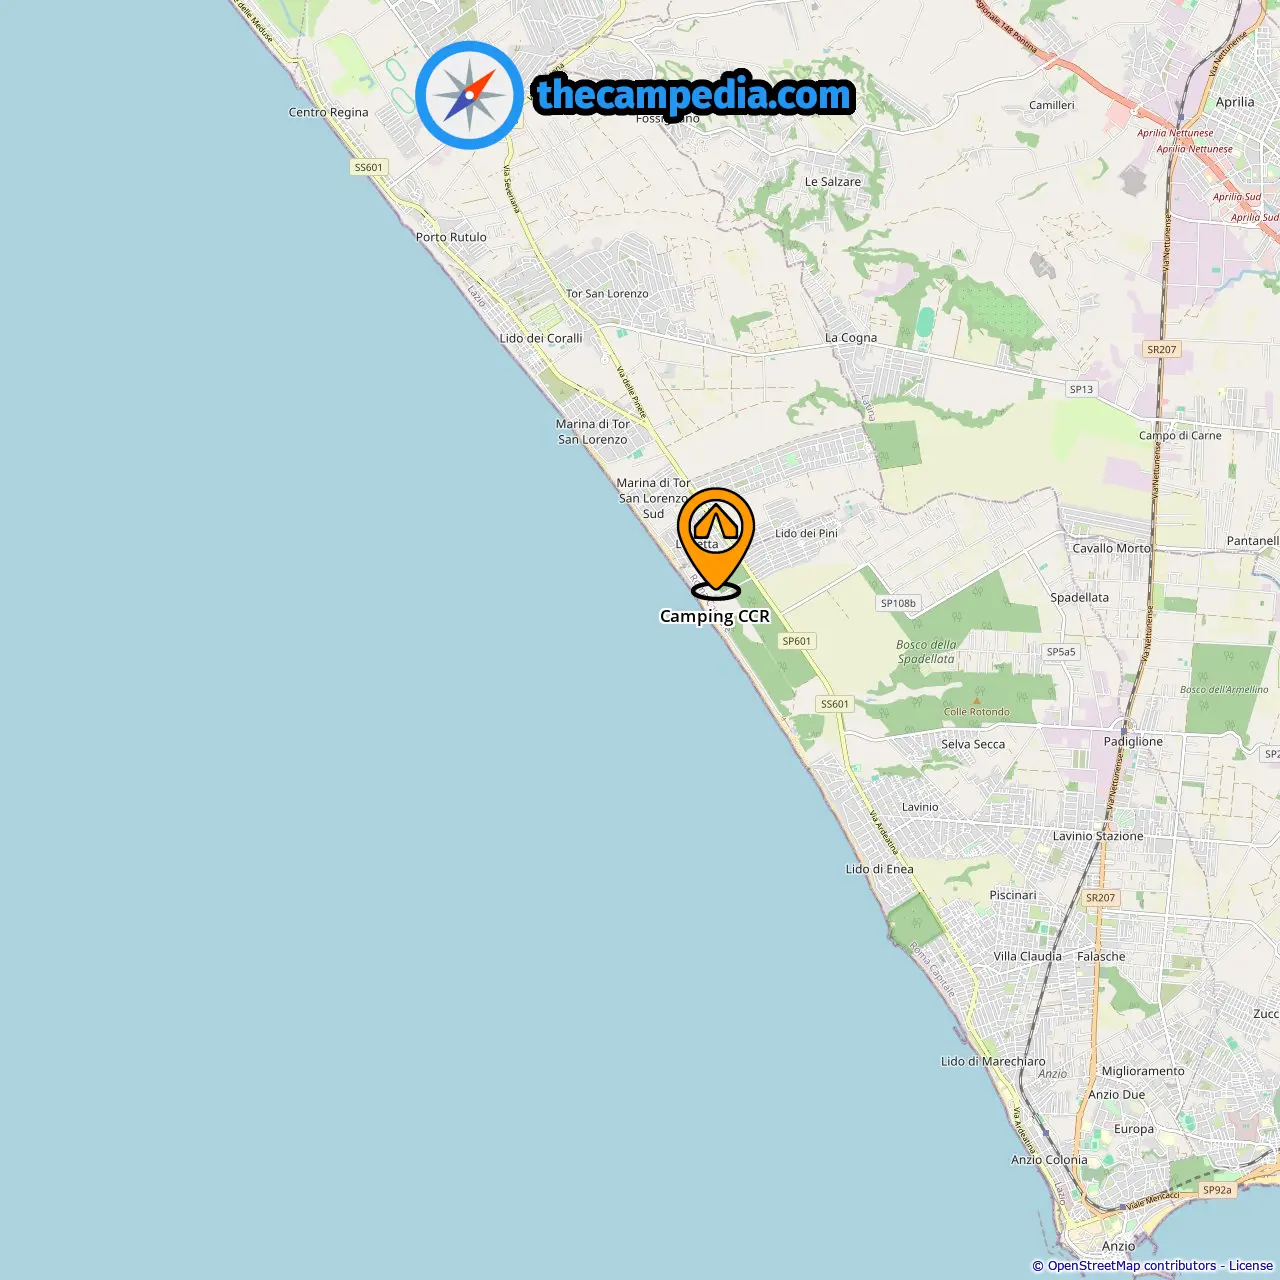
Task: Click the SP92a road shield near Anzio
Action: coord(1217,1190)
